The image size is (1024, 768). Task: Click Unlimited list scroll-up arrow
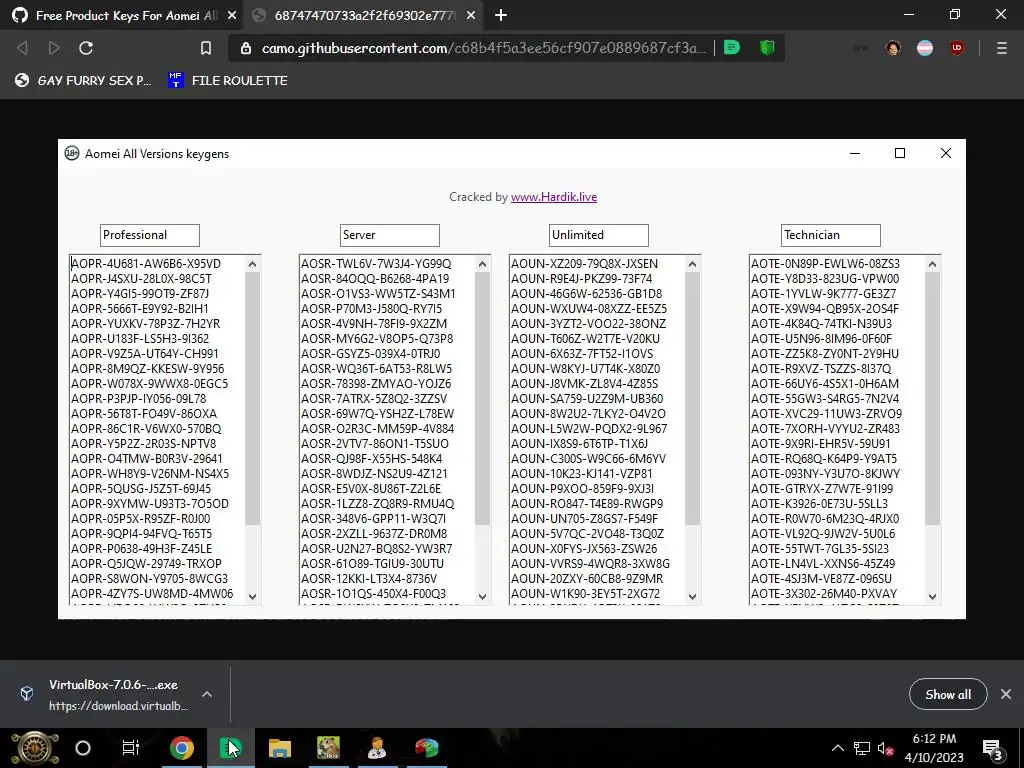[x=693, y=264]
